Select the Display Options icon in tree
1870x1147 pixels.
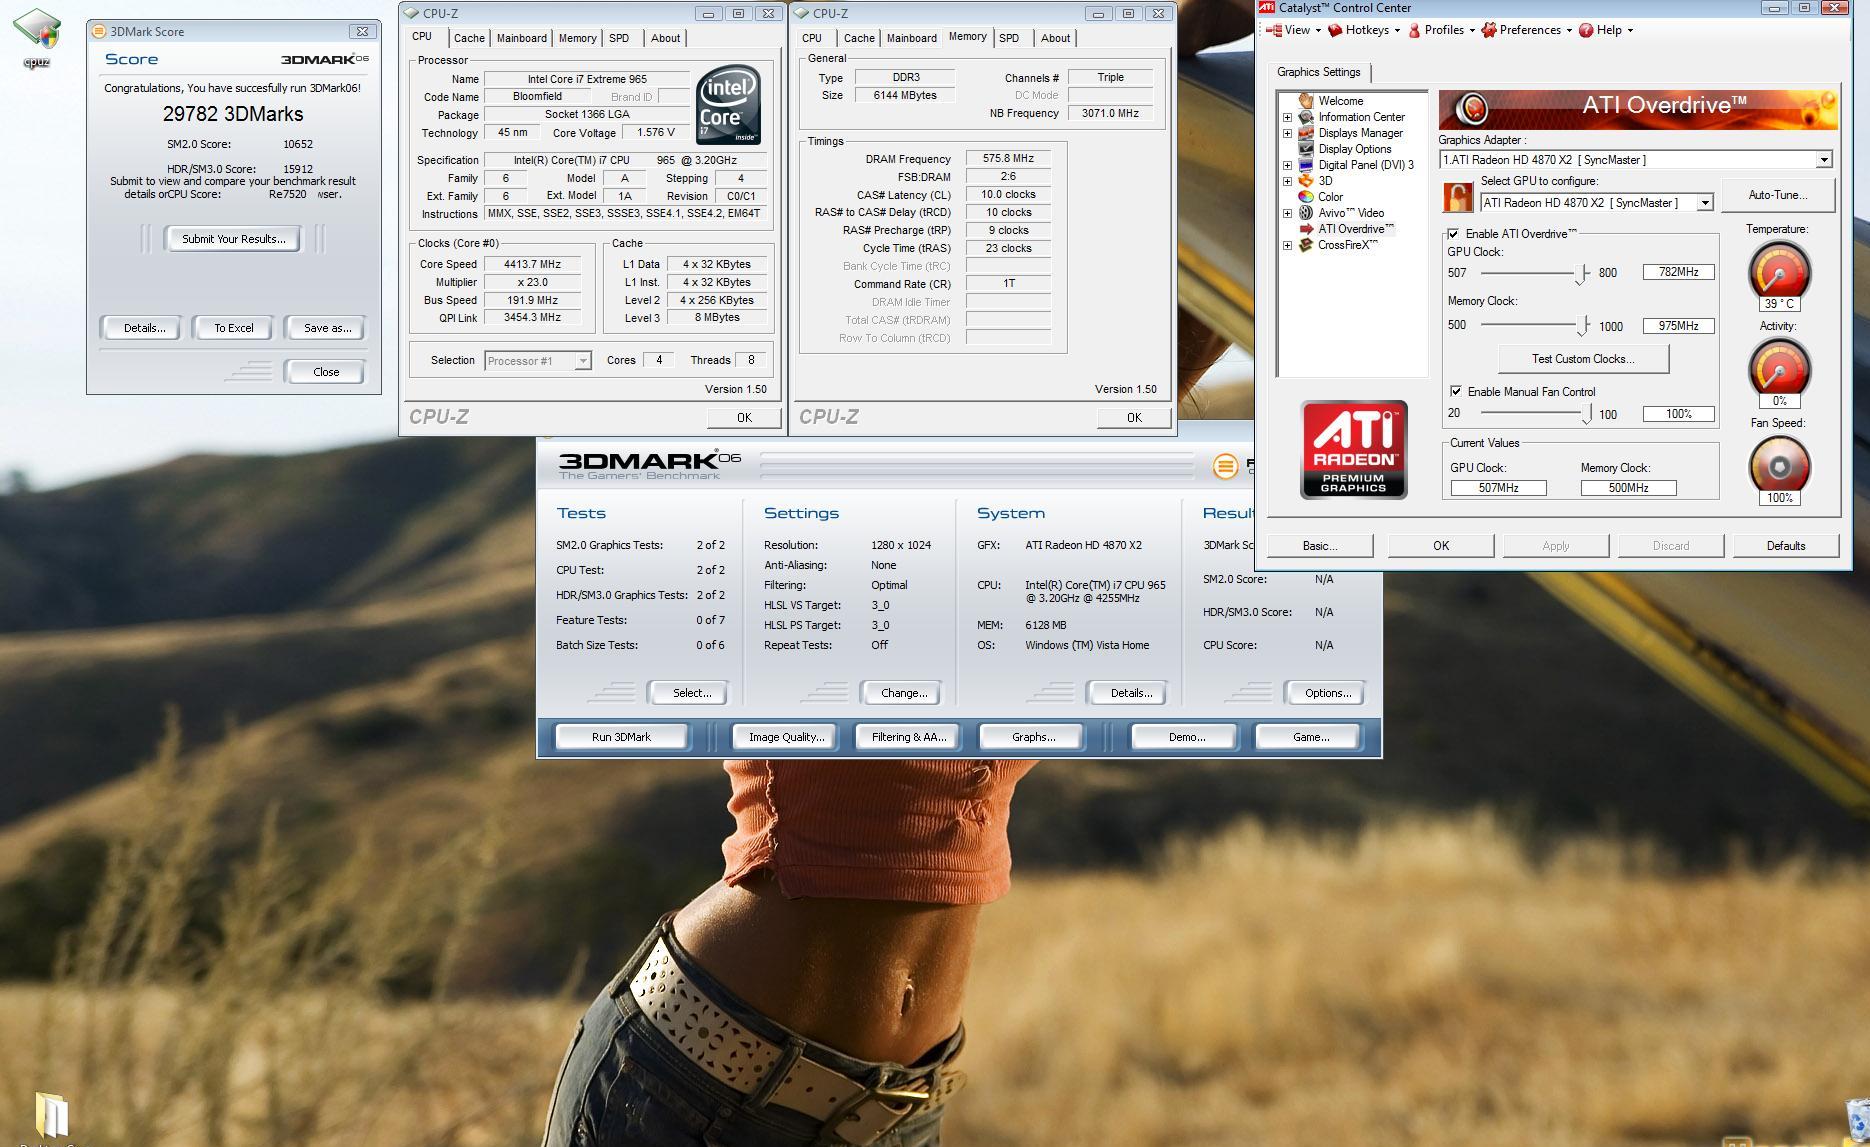coord(1306,149)
